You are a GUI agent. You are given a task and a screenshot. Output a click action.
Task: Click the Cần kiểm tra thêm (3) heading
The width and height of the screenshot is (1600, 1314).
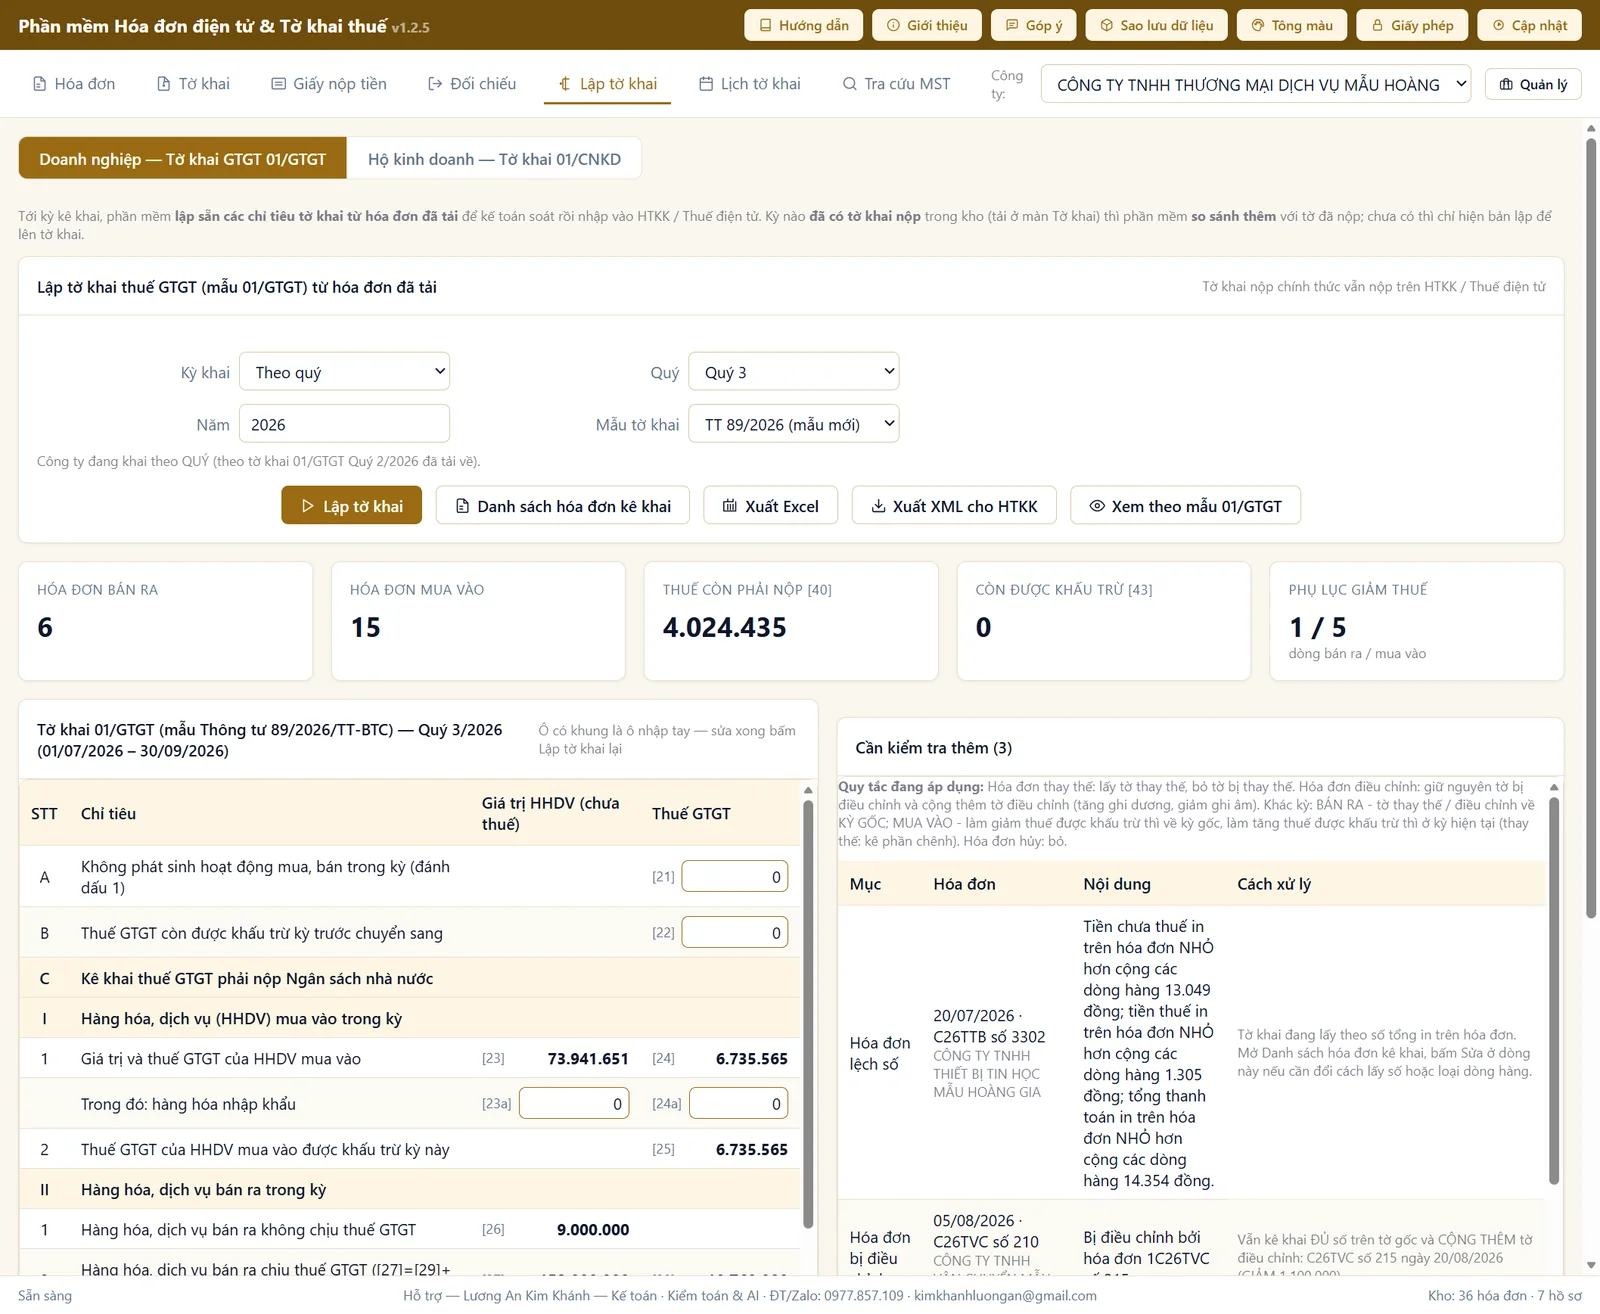point(934,748)
